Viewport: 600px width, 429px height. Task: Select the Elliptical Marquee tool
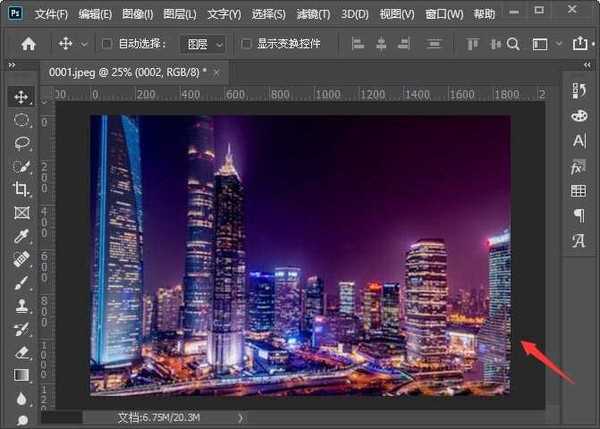coord(21,120)
